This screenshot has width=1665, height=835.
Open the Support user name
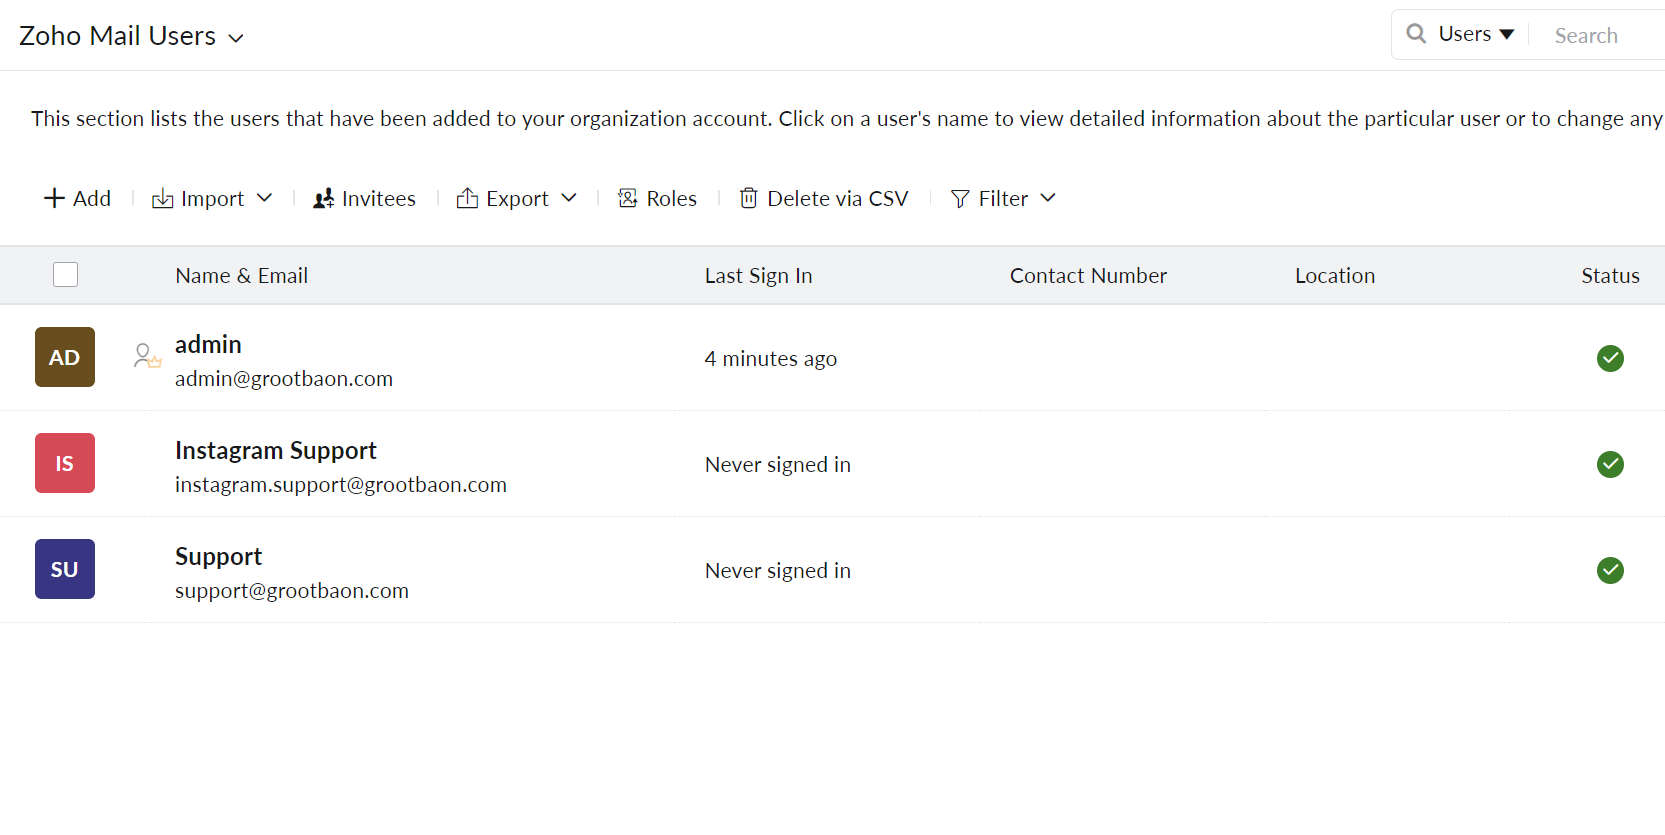(x=218, y=557)
